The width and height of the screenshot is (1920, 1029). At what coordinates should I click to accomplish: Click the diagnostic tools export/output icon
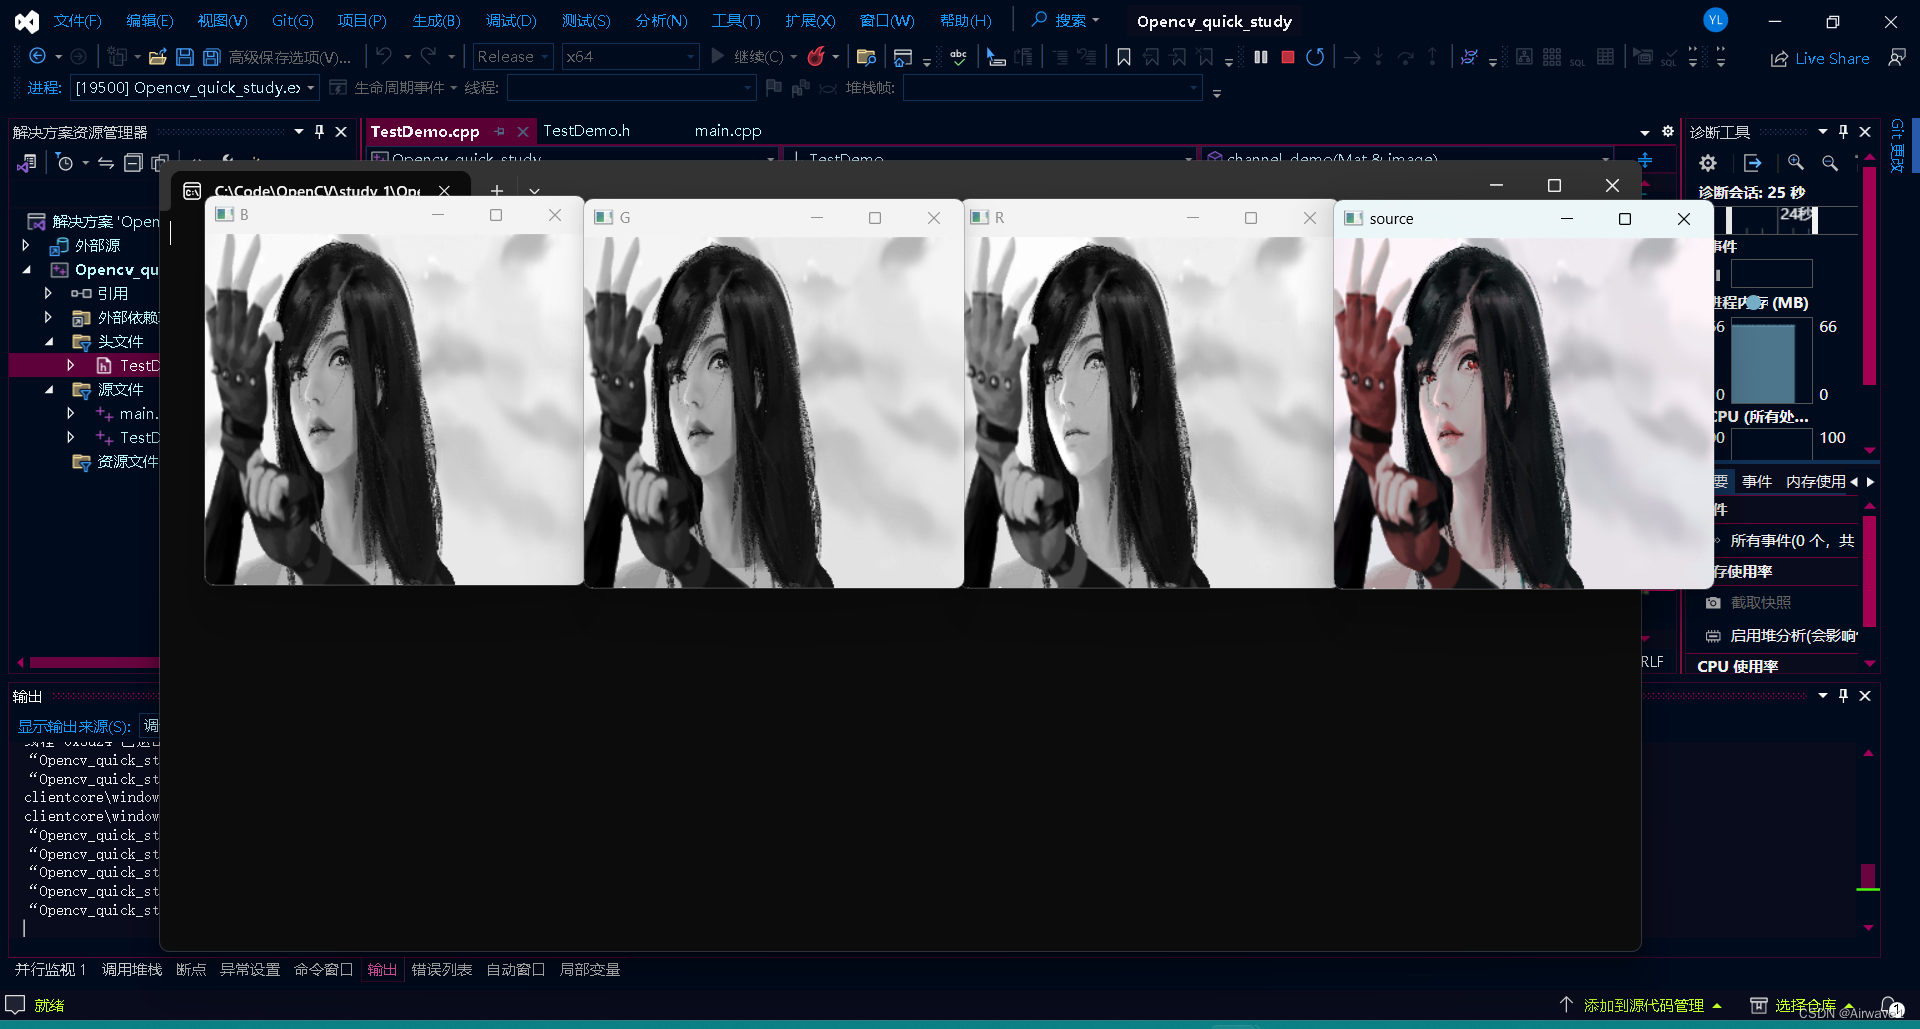pyautogui.click(x=1752, y=162)
